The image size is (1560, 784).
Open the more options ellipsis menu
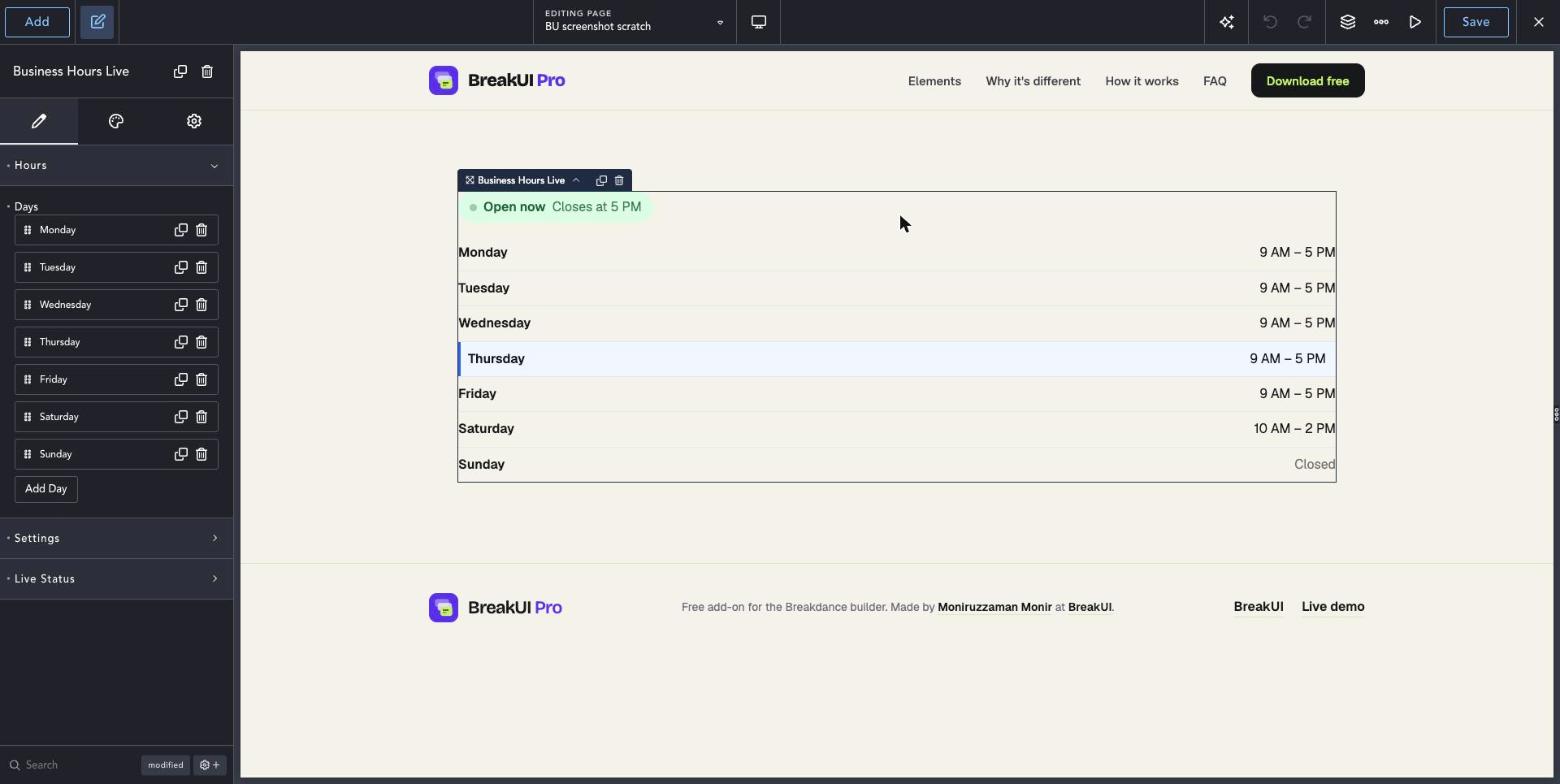point(1381,22)
